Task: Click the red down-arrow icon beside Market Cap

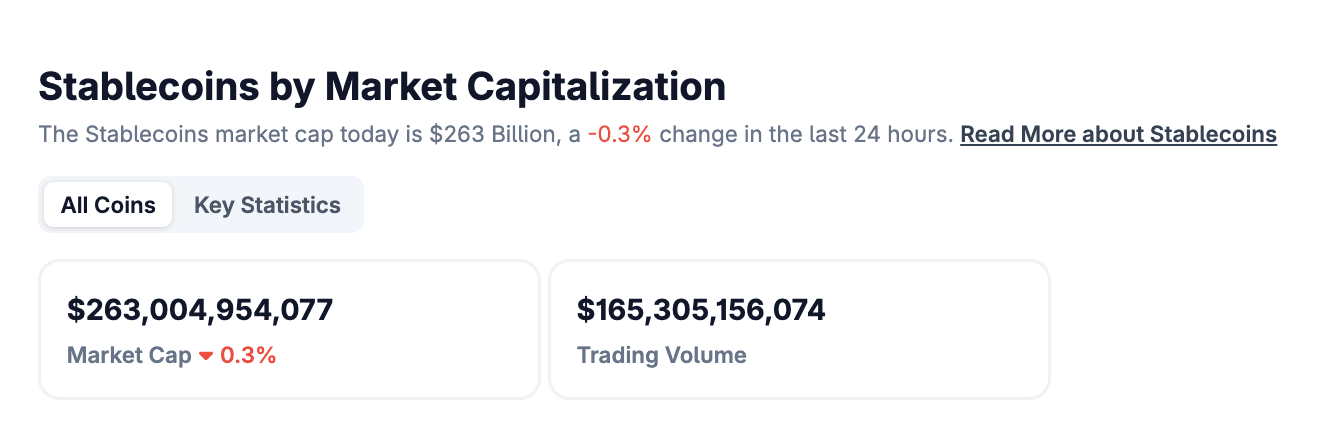Action: point(206,356)
